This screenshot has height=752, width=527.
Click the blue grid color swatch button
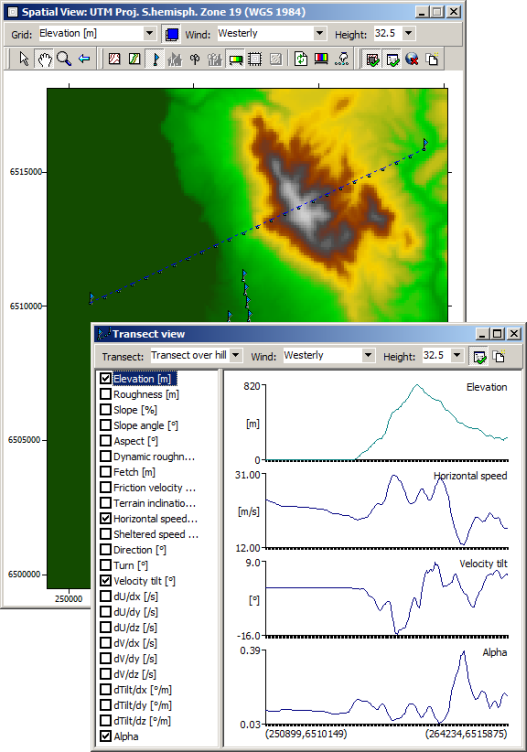click(171, 34)
